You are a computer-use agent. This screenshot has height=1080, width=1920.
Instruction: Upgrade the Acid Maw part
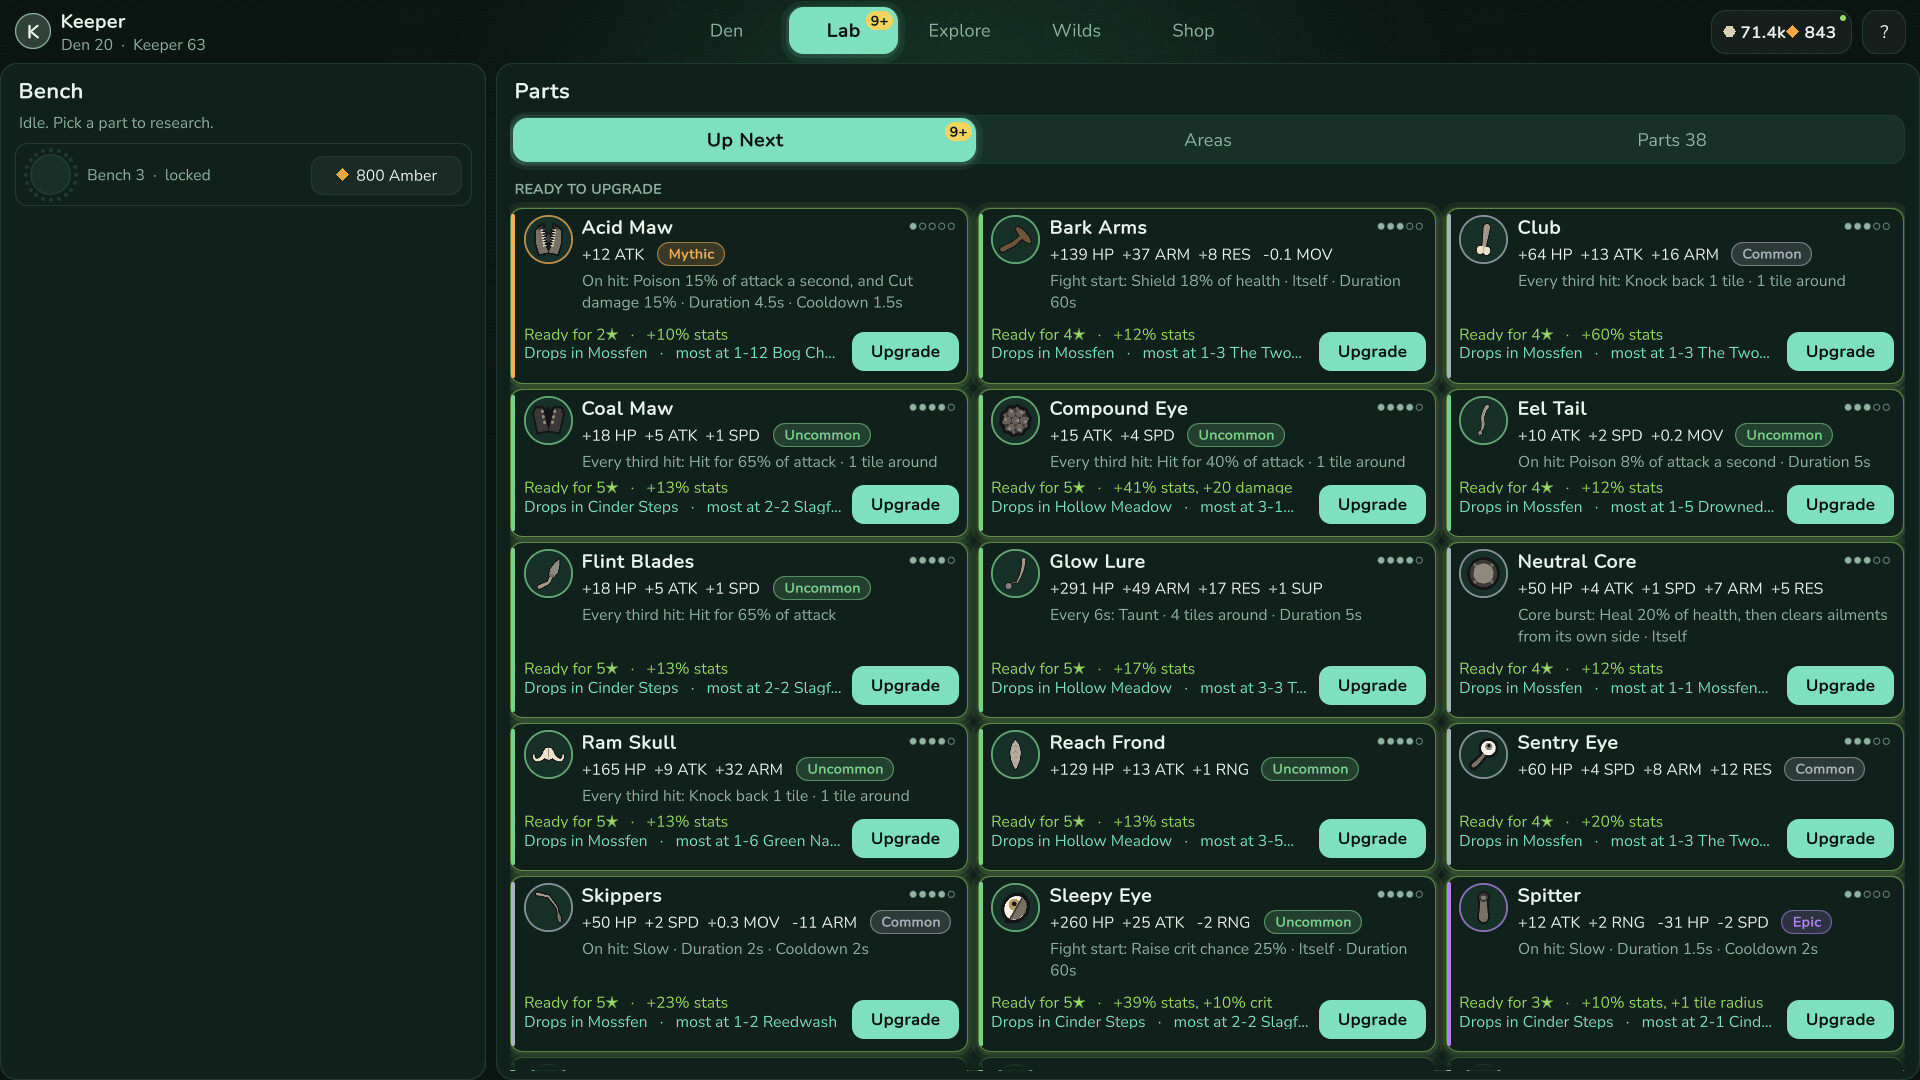905,352
